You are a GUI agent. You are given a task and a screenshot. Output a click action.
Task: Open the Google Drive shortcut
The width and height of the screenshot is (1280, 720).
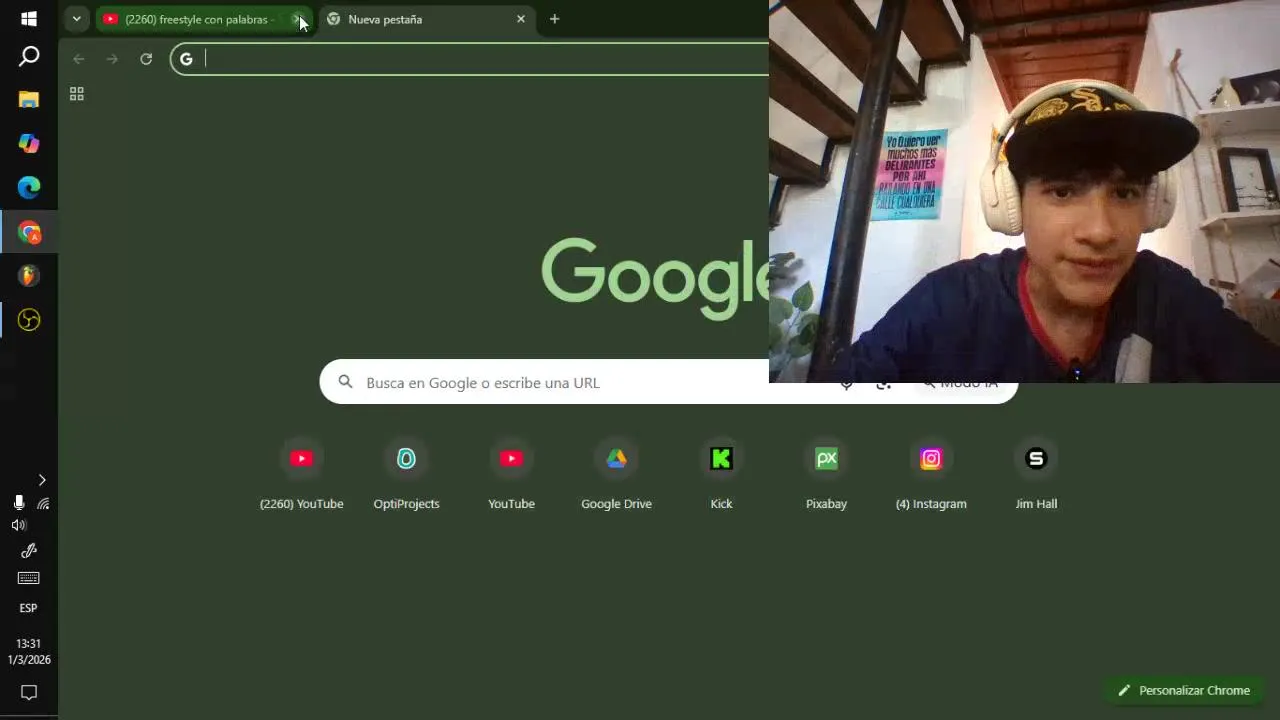[x=616, y=475]
